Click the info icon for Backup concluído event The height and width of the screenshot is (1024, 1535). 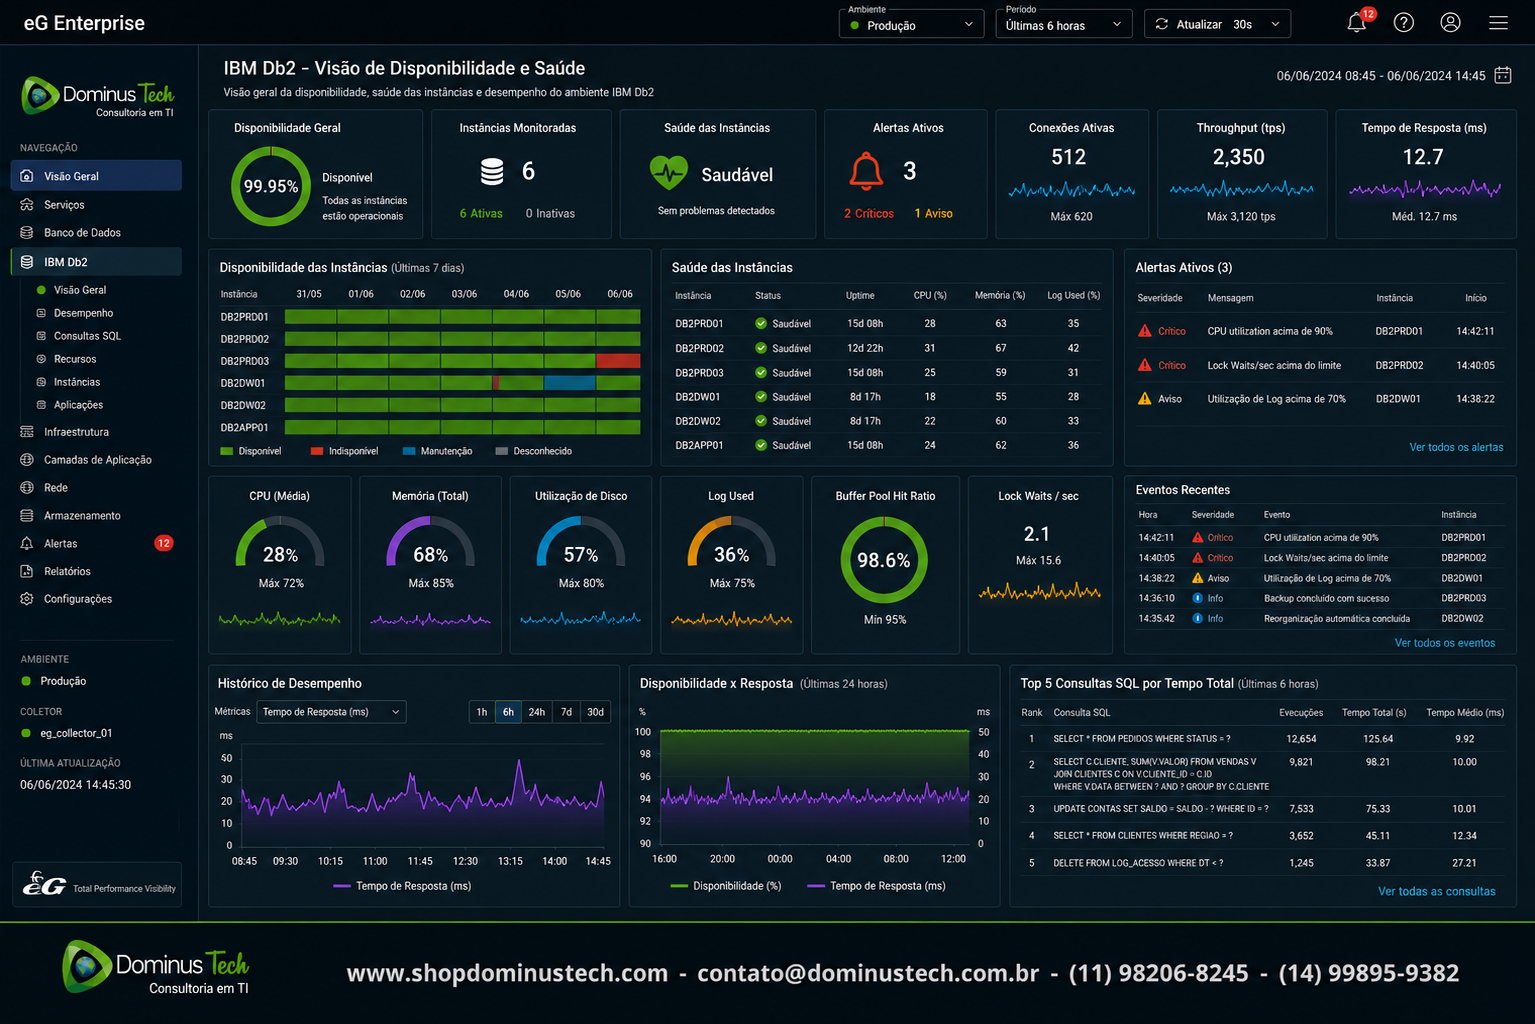click(1197, 598)
